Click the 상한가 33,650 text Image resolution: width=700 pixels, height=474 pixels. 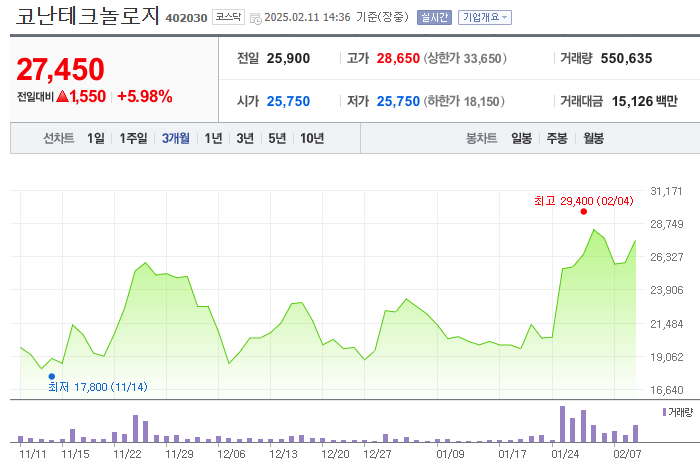click(465, 58)
